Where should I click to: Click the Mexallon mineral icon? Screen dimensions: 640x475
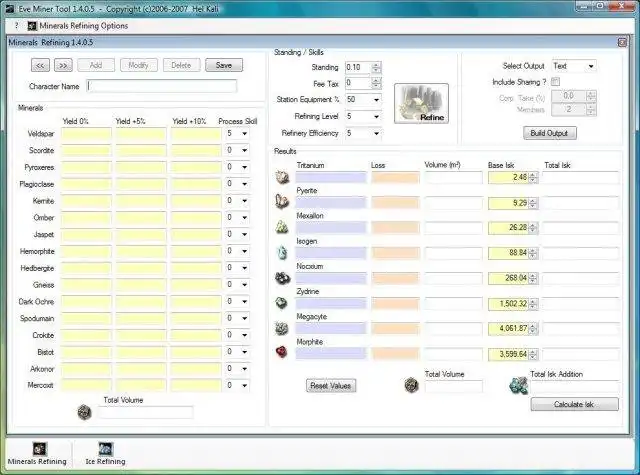[282, 227]
